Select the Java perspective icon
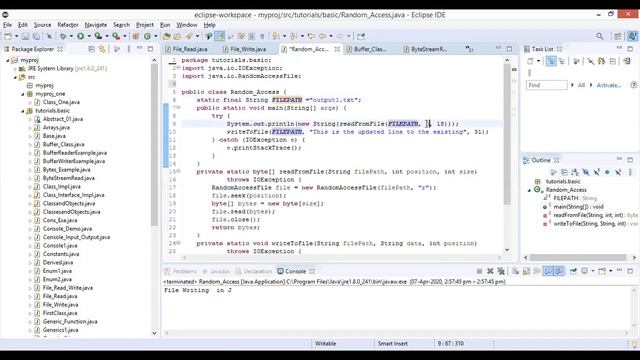This screenshot has height=360, width=640. tap(632, 36)
